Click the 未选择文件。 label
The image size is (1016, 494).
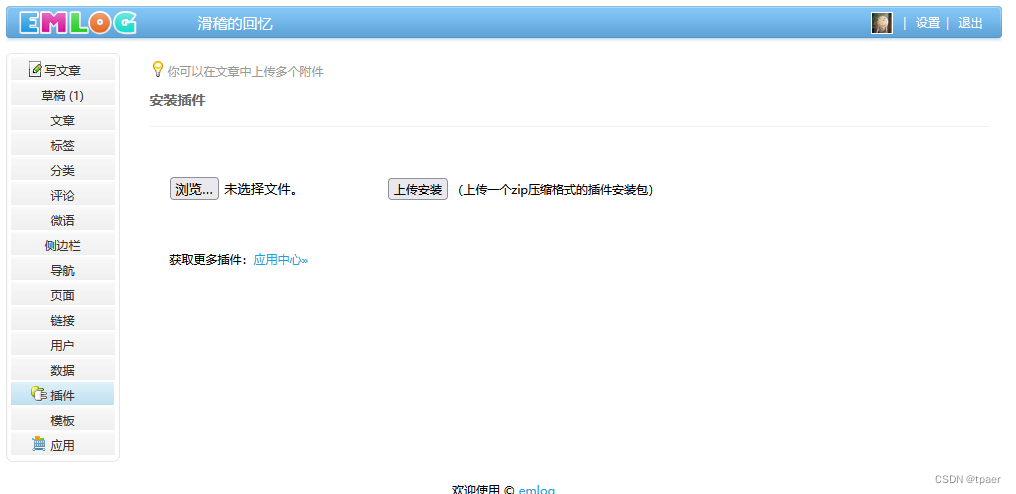pos(260,189)
